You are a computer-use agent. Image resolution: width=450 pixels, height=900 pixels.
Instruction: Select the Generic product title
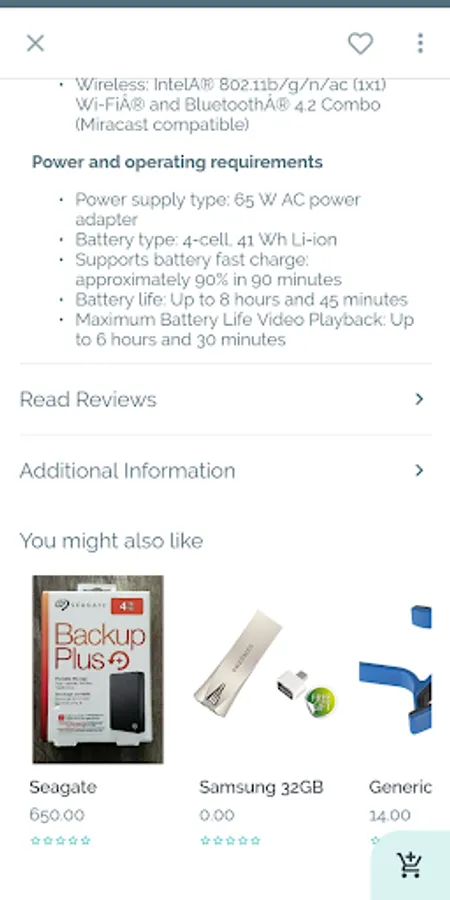click(x=400, y=787)
